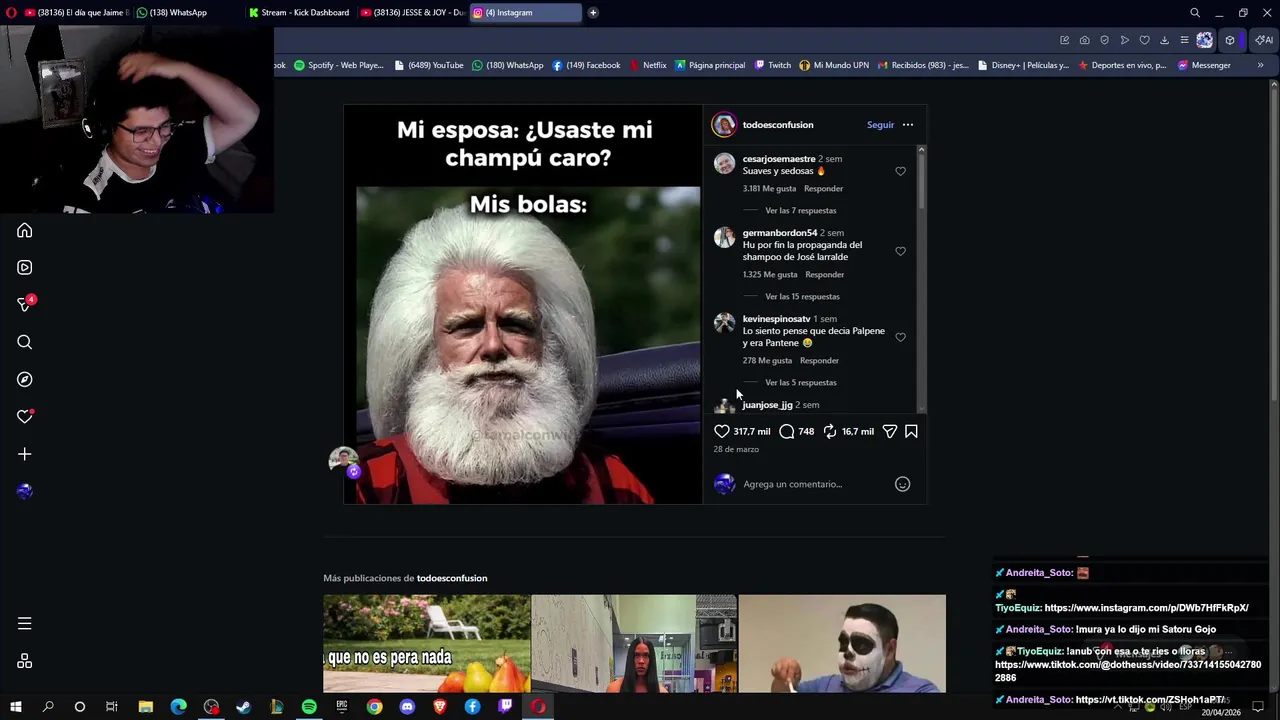Open Instagram search icon in sidebar
This screenshot has height=720, width=1280.
click(25, 342)
